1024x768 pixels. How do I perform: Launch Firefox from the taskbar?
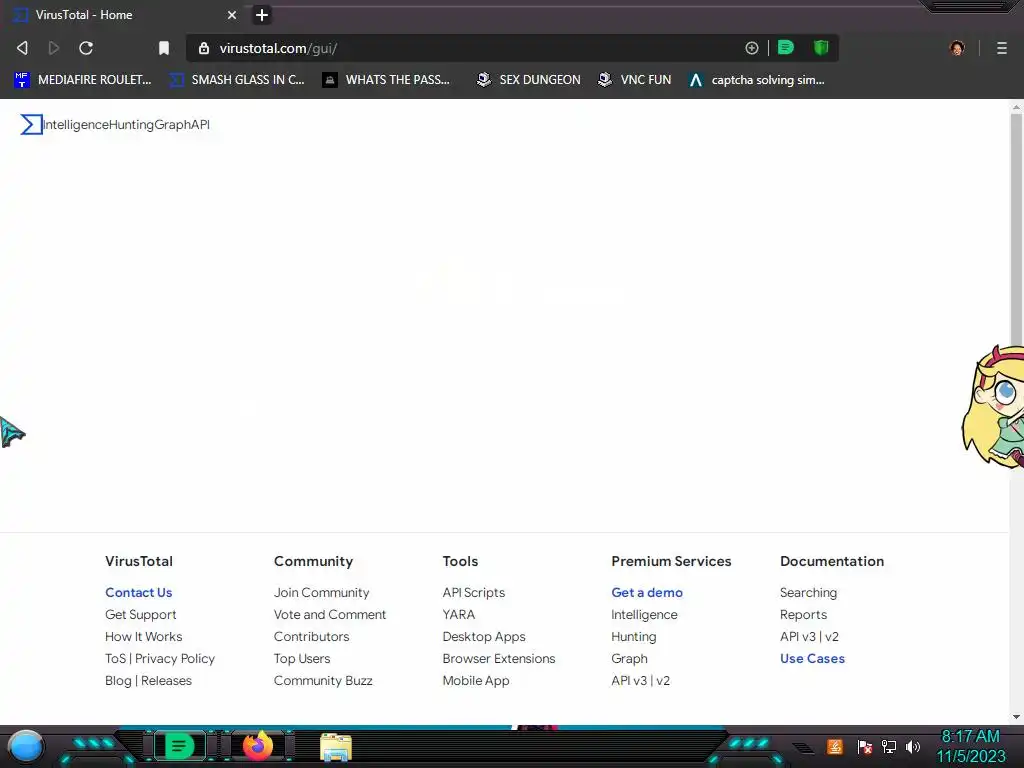point(259,746)
